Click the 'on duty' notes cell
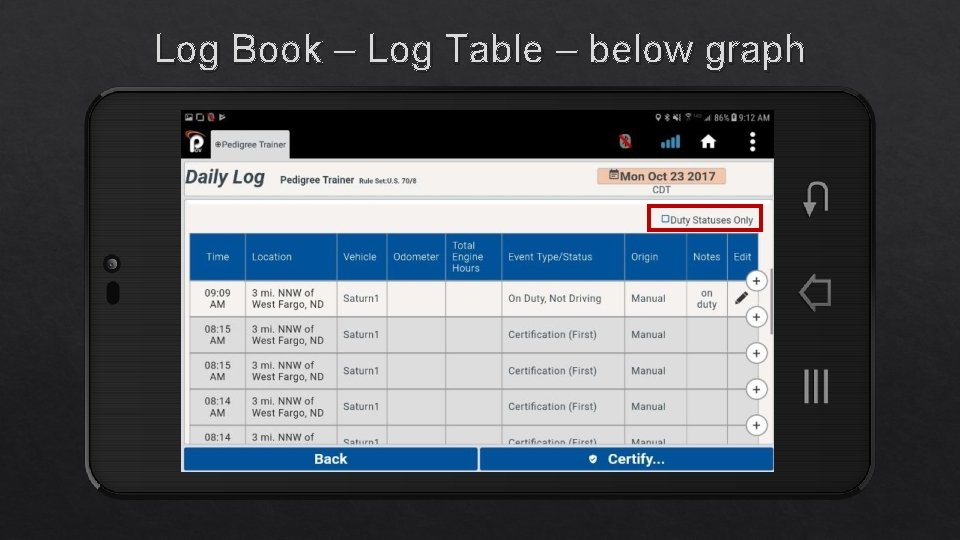This screenshot has height=540, width=960. click(707, 299)
